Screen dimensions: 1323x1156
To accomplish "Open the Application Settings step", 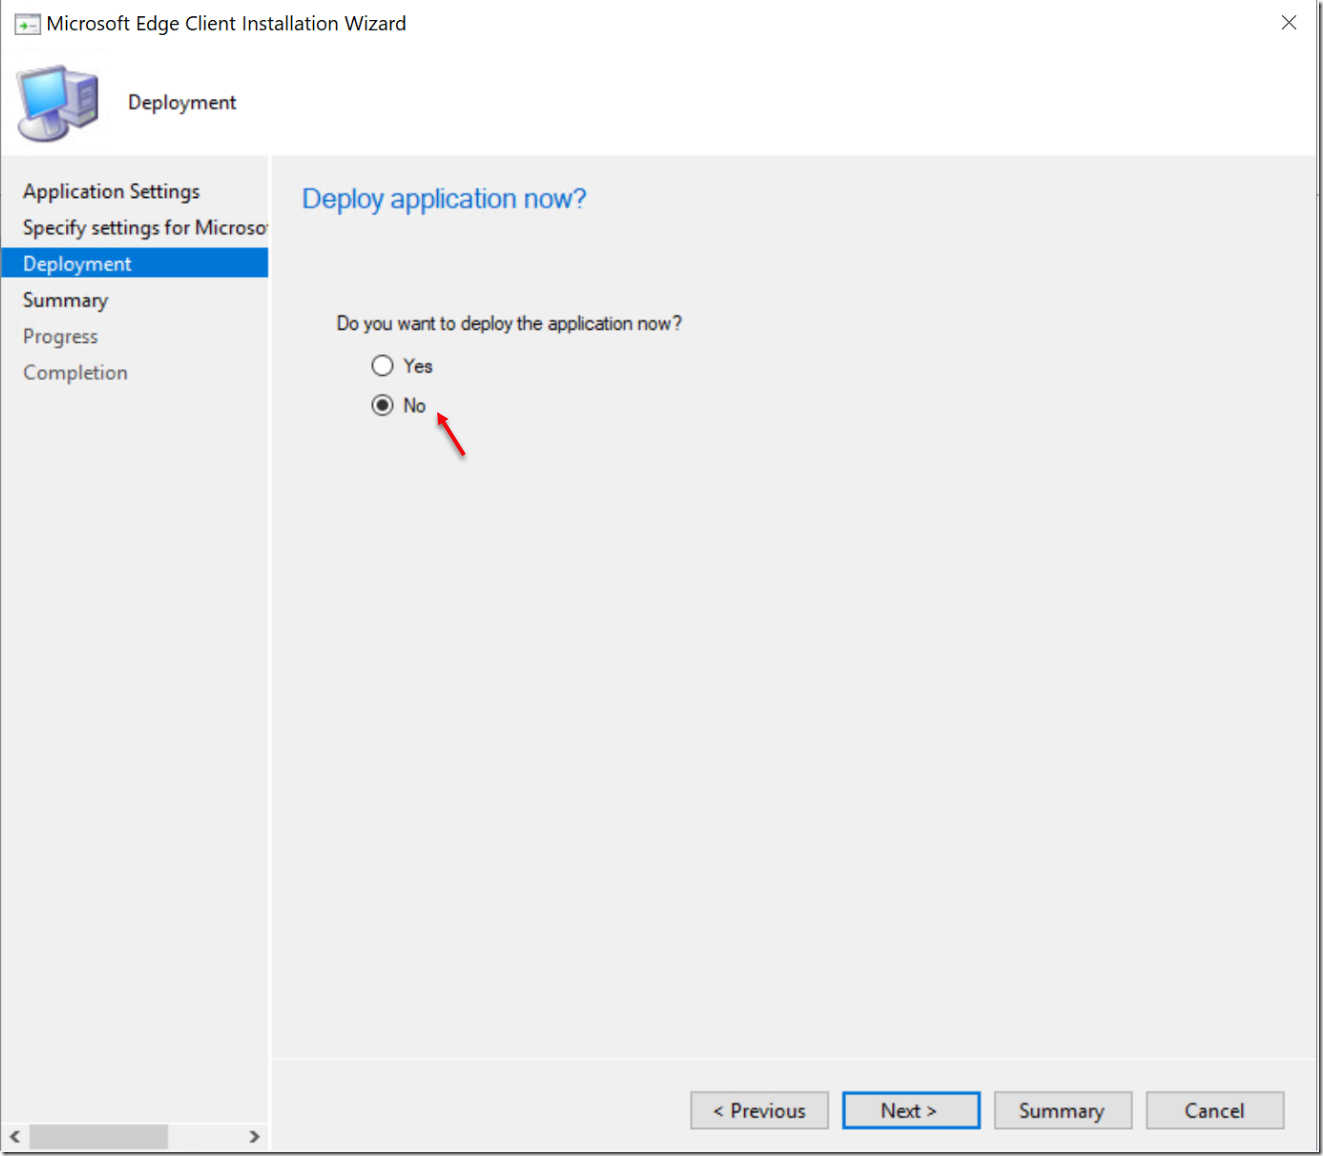I will coord(110,191).
